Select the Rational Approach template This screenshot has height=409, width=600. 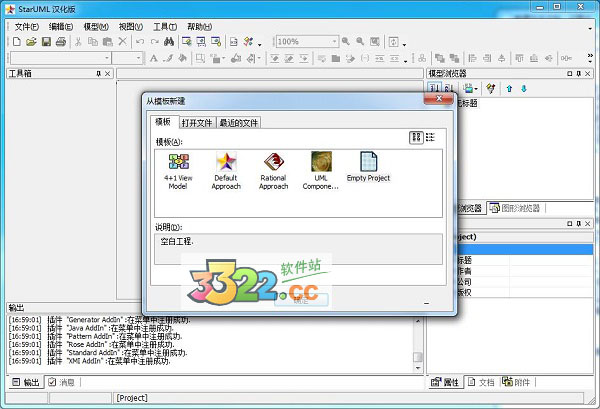click(x=274, y=171)
